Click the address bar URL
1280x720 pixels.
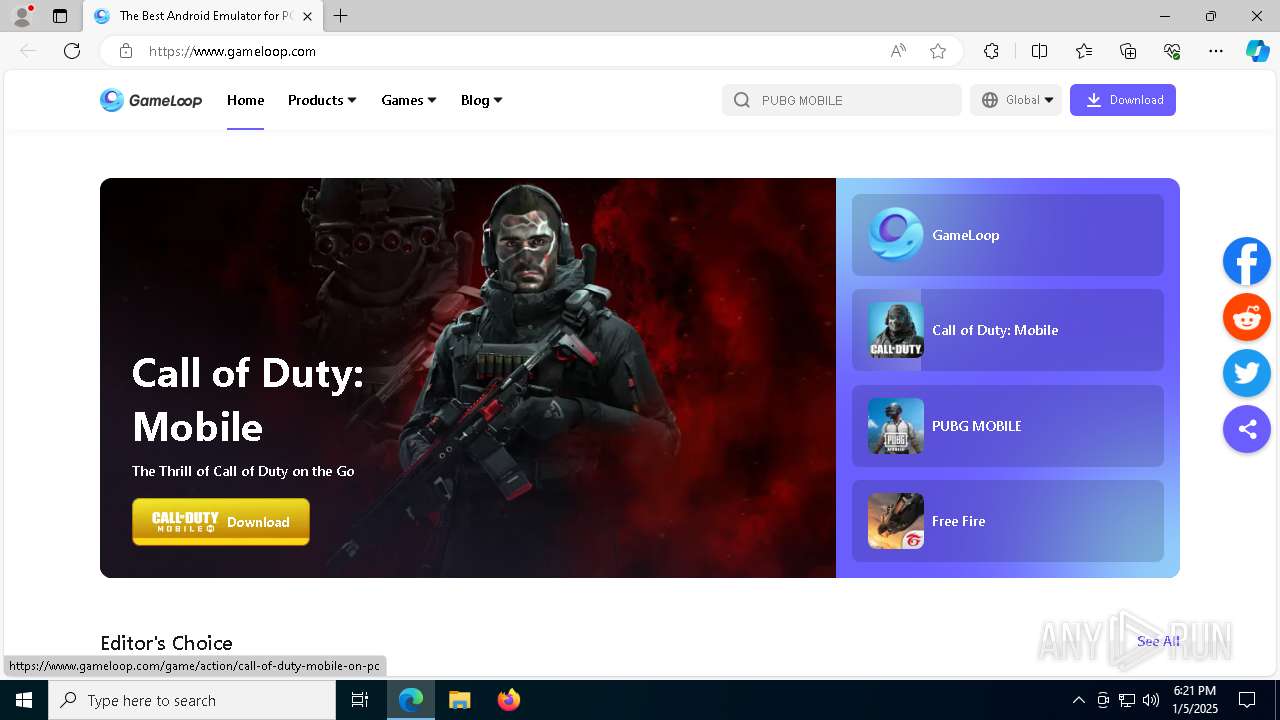232,51
